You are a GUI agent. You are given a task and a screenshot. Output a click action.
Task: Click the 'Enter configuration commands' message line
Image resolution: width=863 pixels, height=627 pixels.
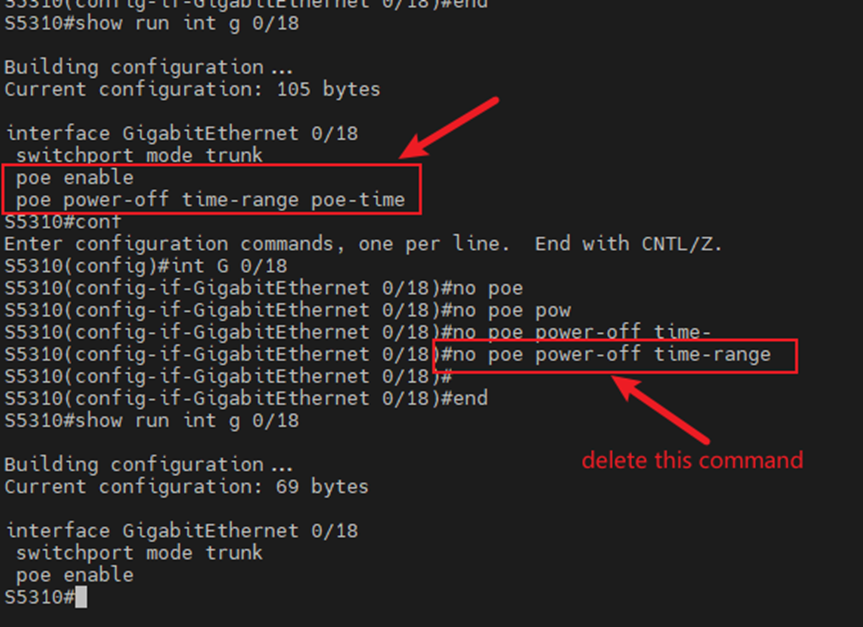point(363,244)
